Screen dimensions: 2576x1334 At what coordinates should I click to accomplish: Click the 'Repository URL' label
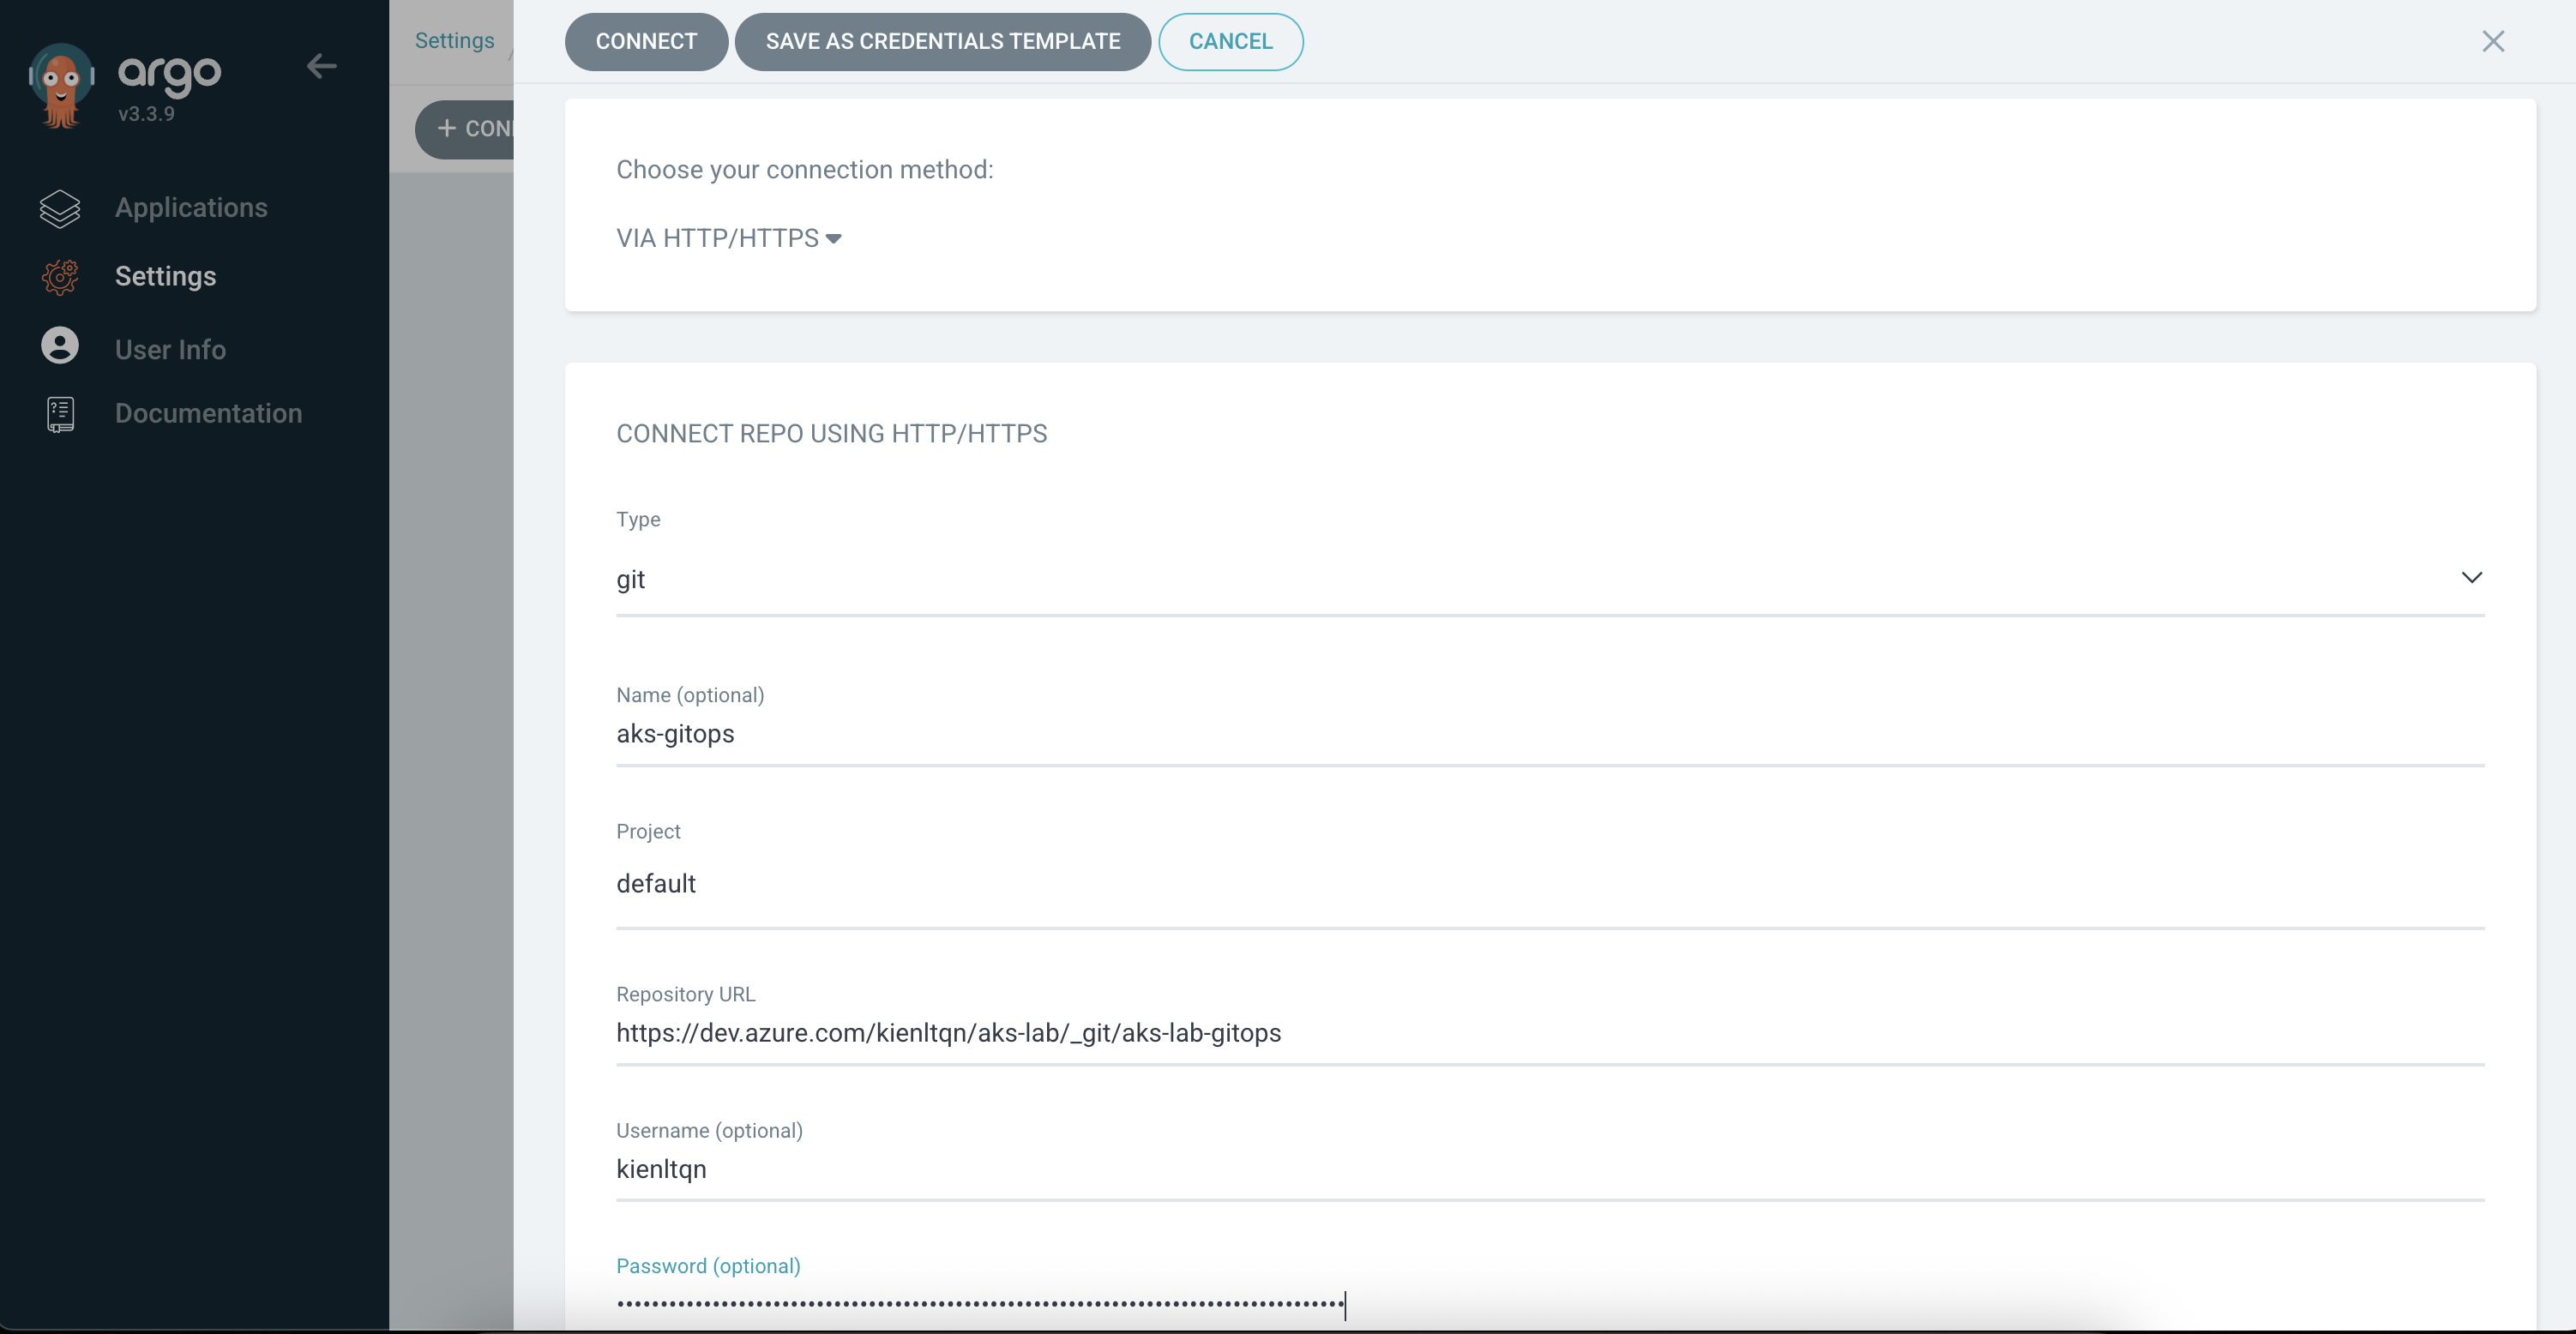tap(685, 994)
